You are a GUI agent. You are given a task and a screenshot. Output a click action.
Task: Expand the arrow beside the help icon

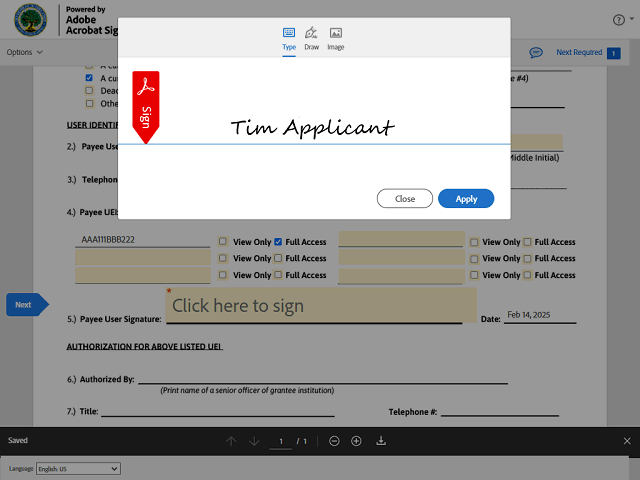(x=632, y=19)
